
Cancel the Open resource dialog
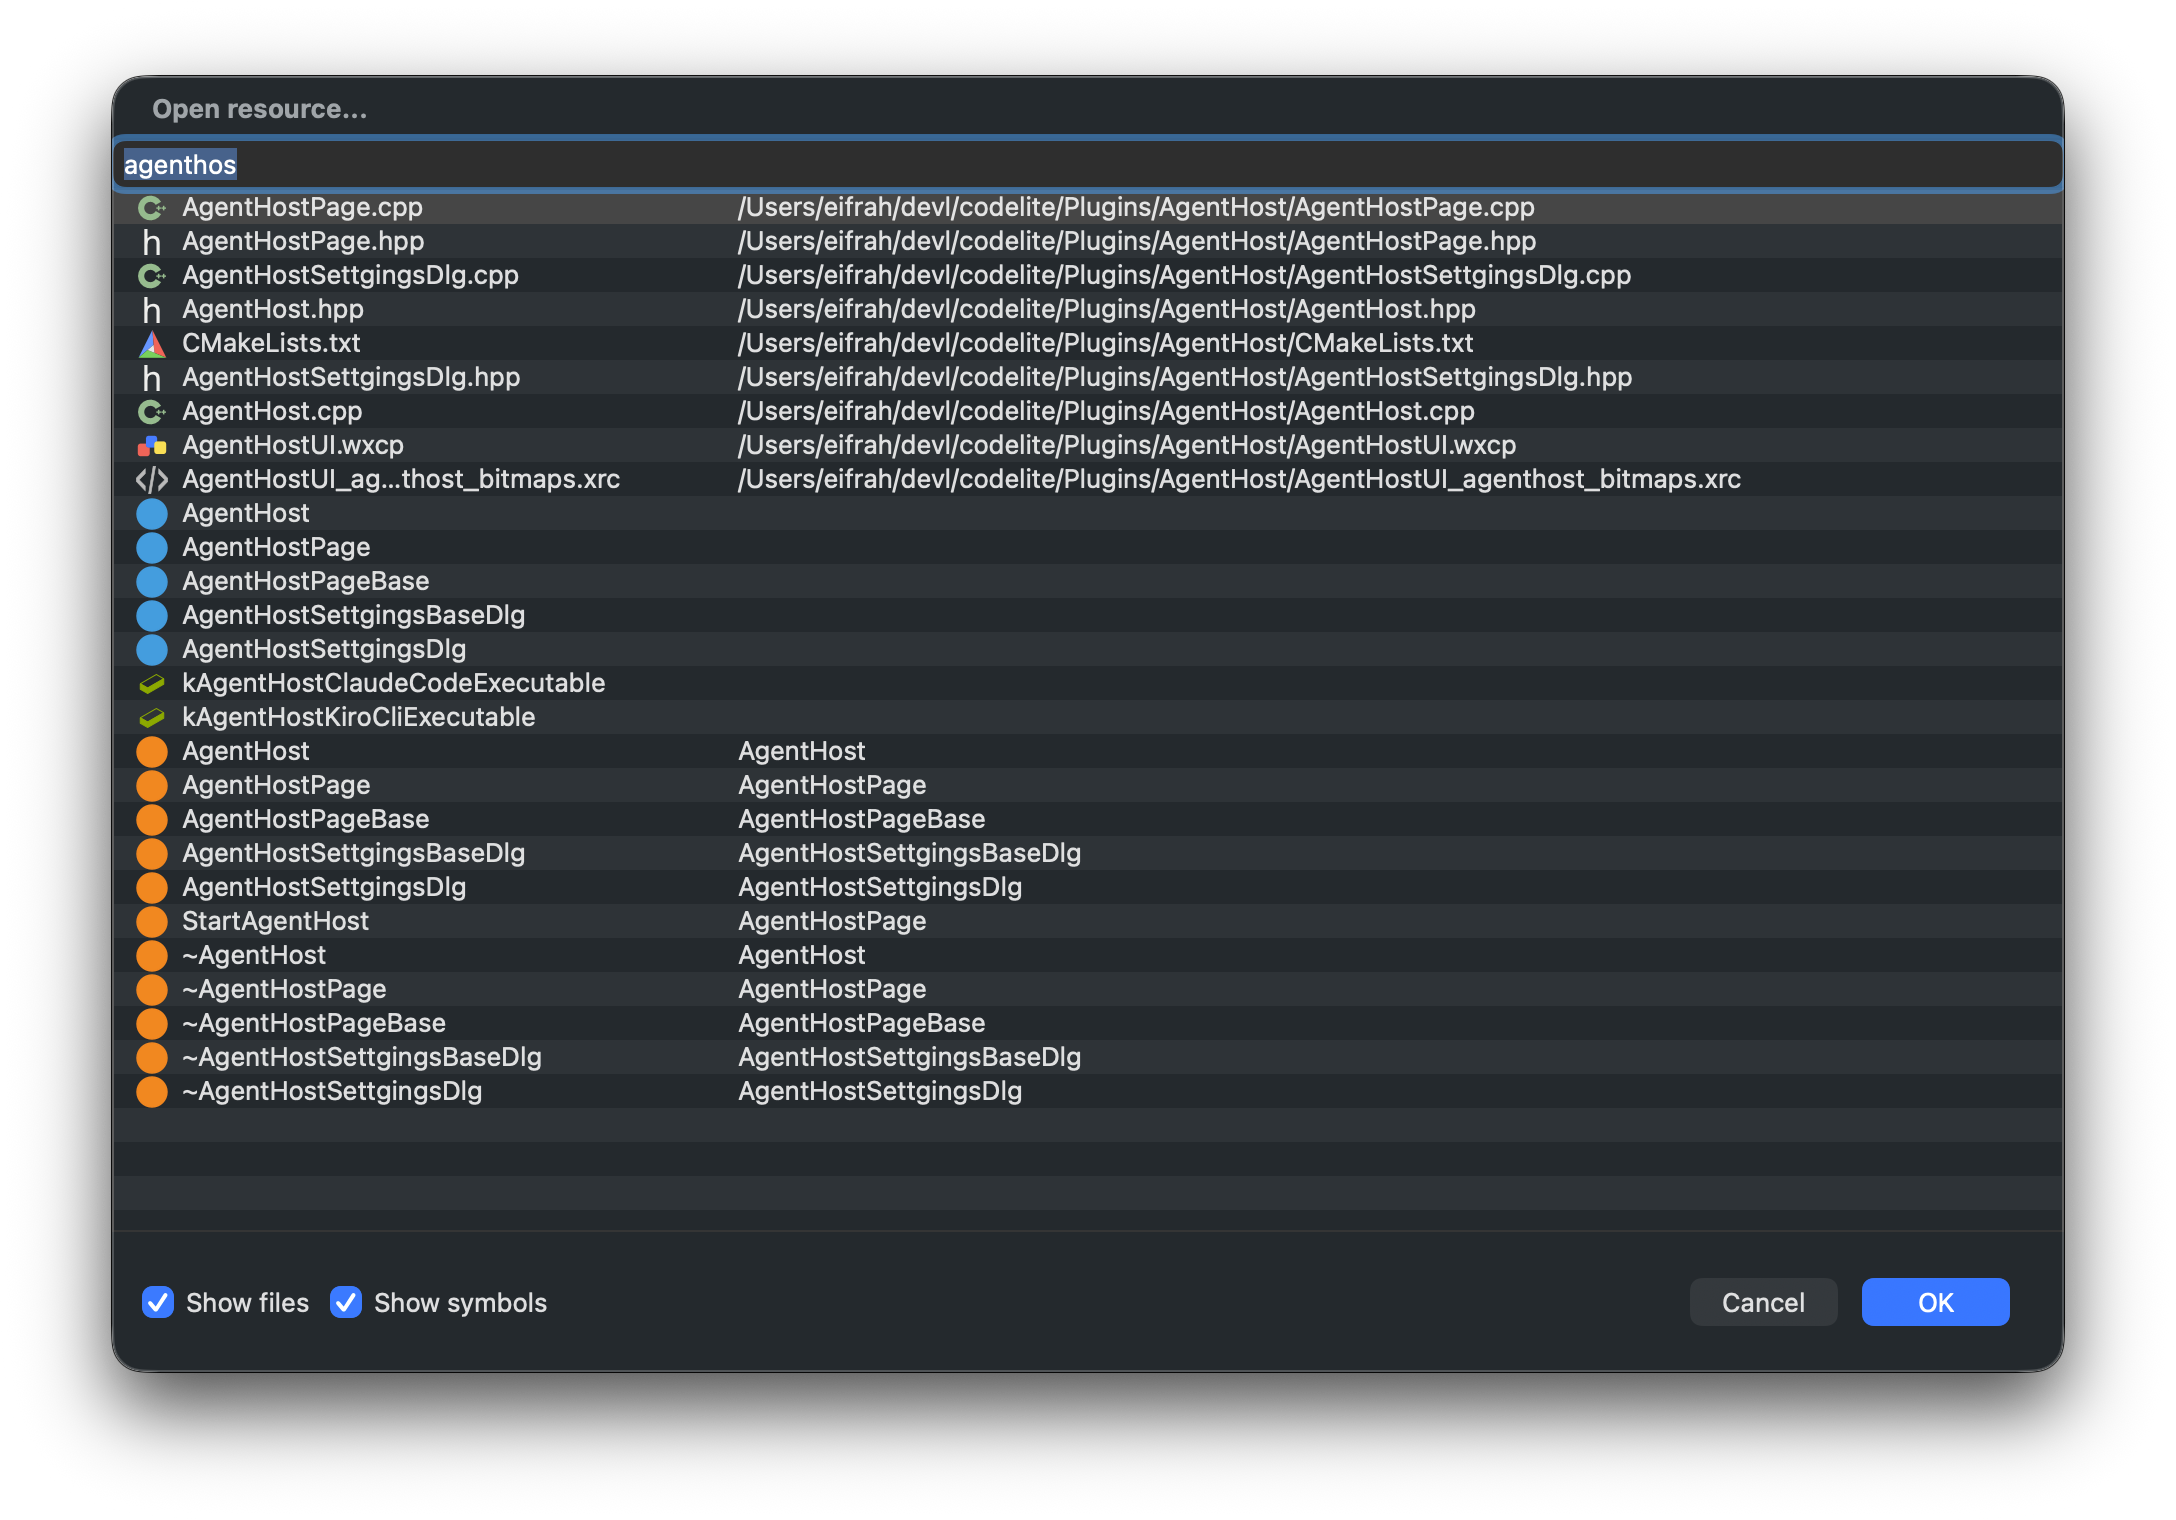click(x=1763, y=1302)
